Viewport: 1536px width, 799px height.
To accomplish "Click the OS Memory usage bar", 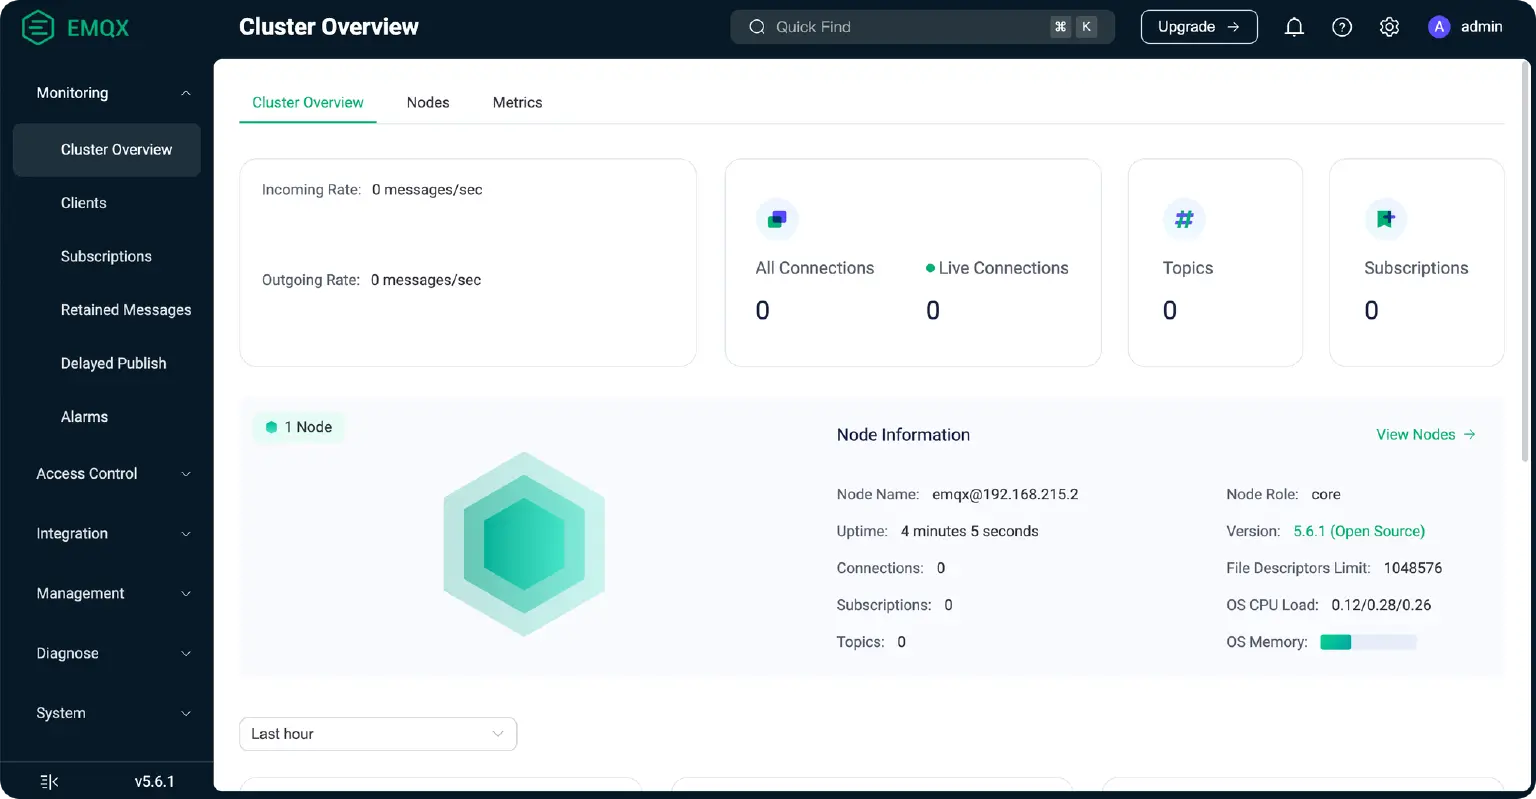I will (x=1367, y=641).
